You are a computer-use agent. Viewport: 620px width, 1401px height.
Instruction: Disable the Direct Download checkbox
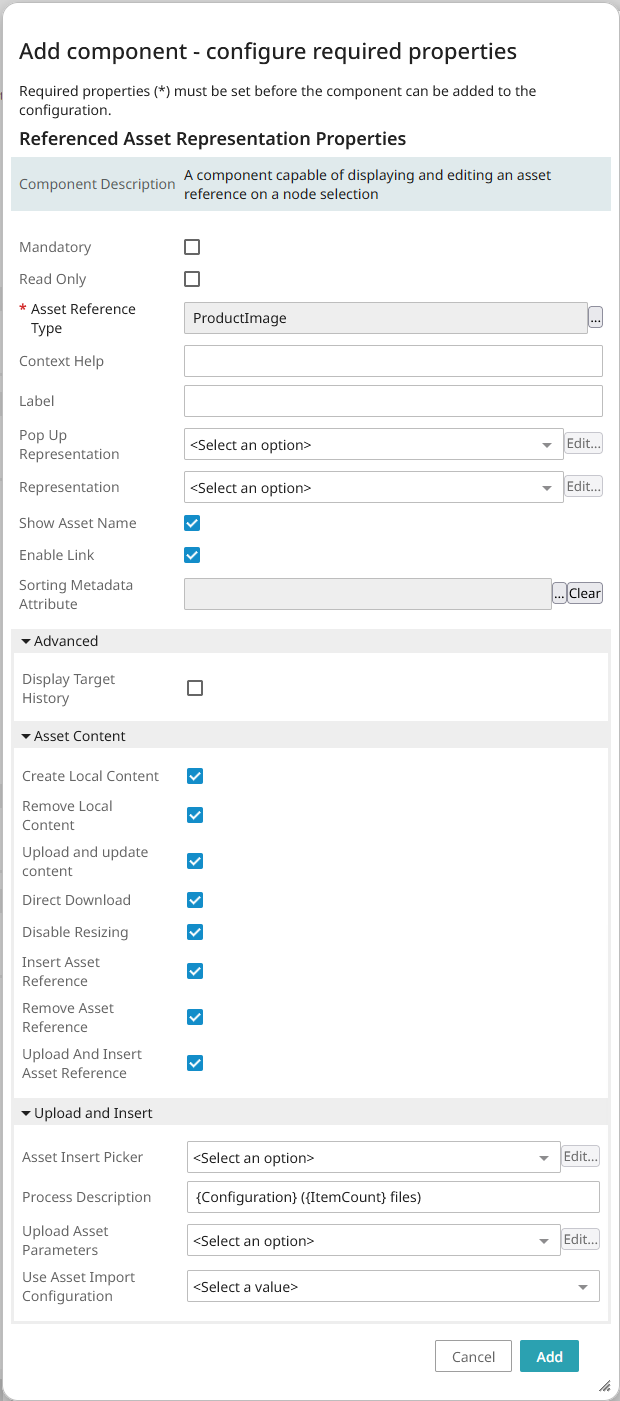(x=195, y=900)
